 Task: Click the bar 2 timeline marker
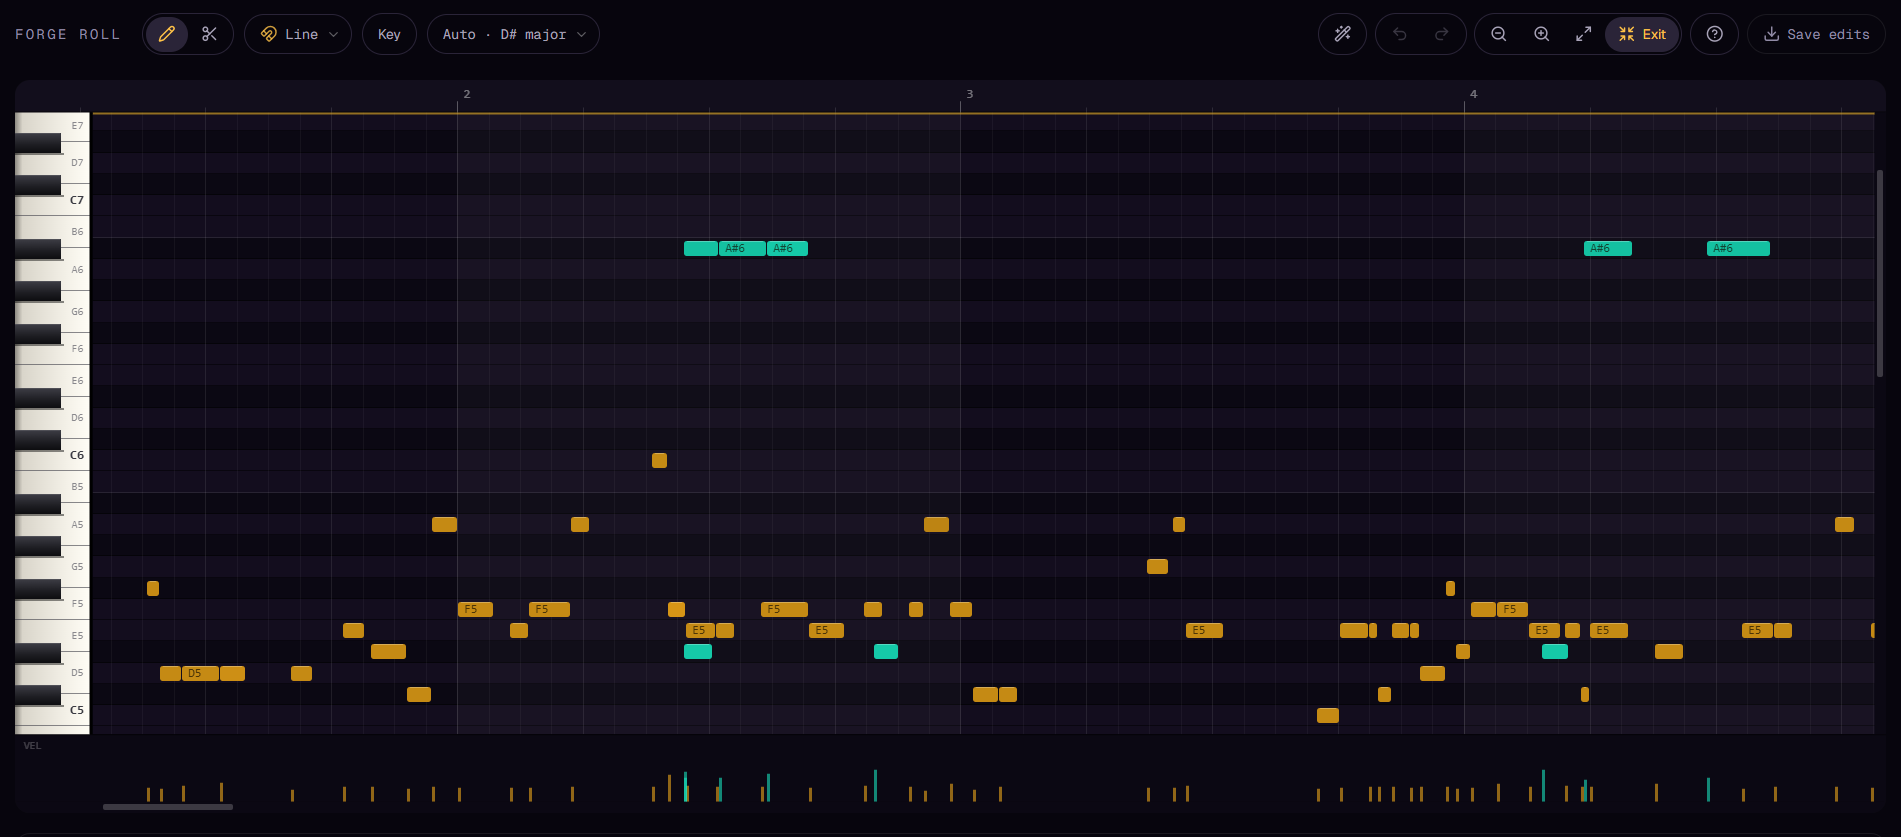coord(466,94)
